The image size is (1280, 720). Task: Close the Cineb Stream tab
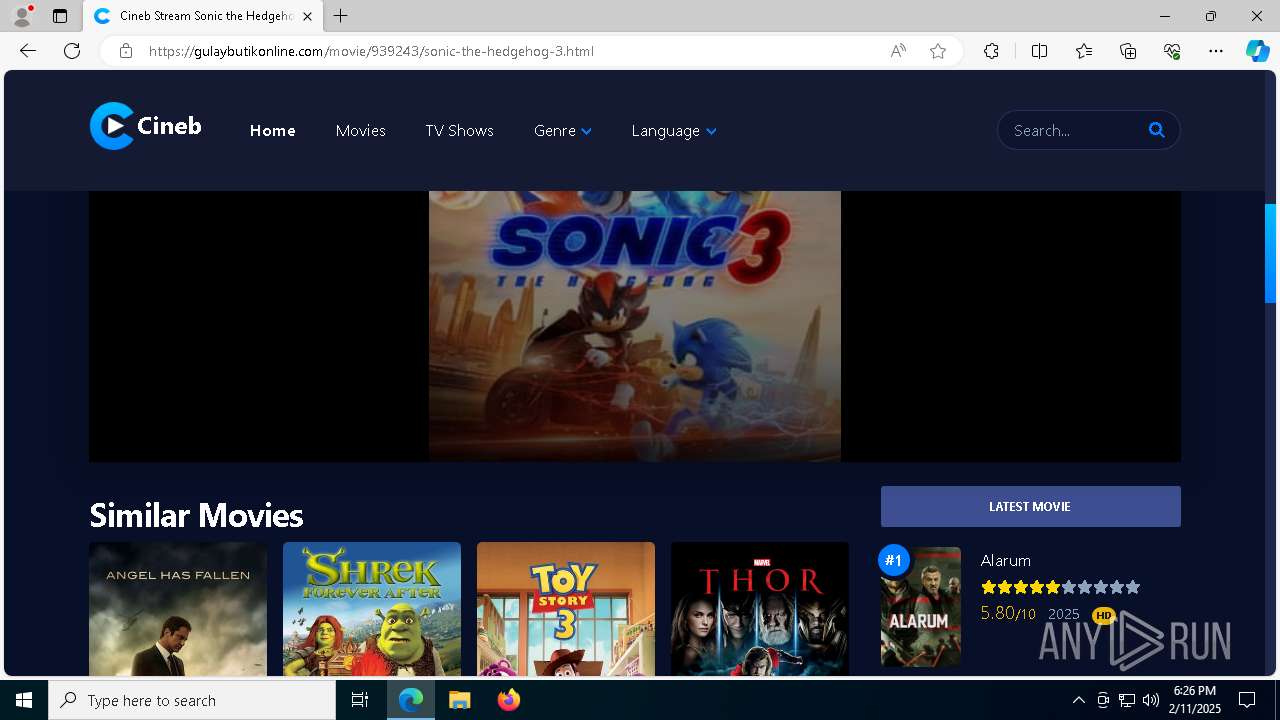point(307,16)
